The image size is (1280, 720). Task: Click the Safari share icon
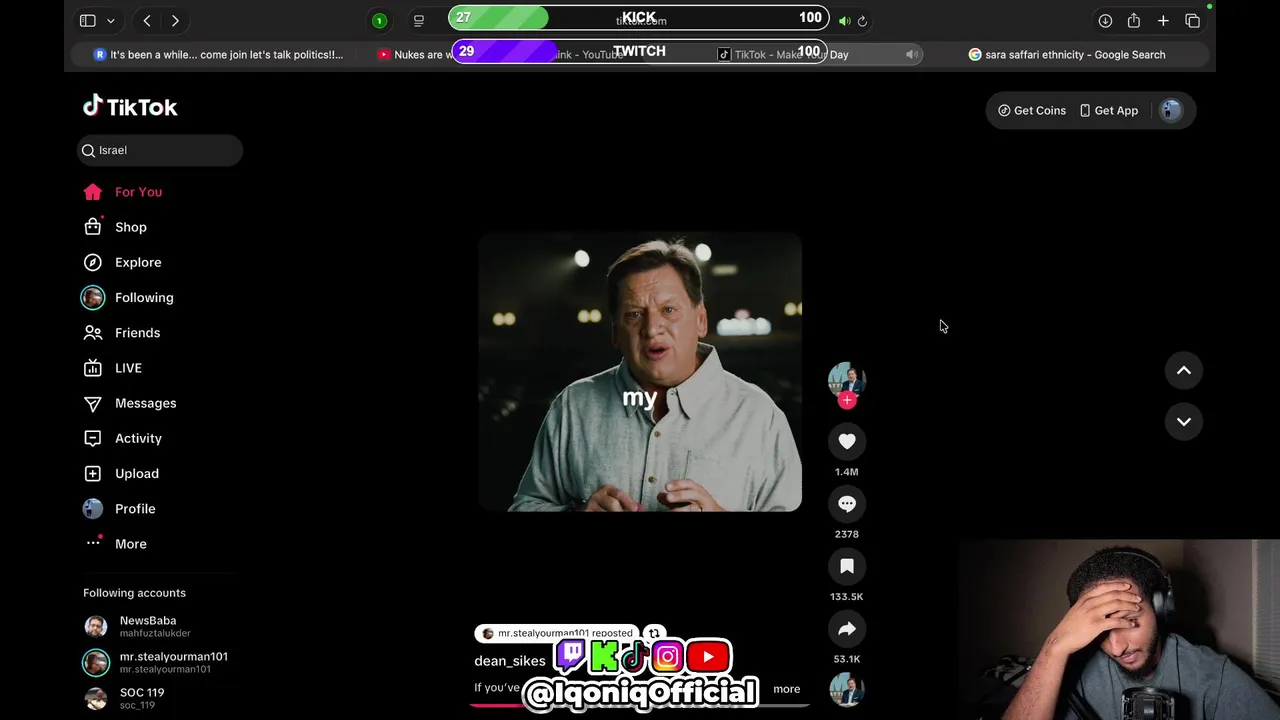1134,20
